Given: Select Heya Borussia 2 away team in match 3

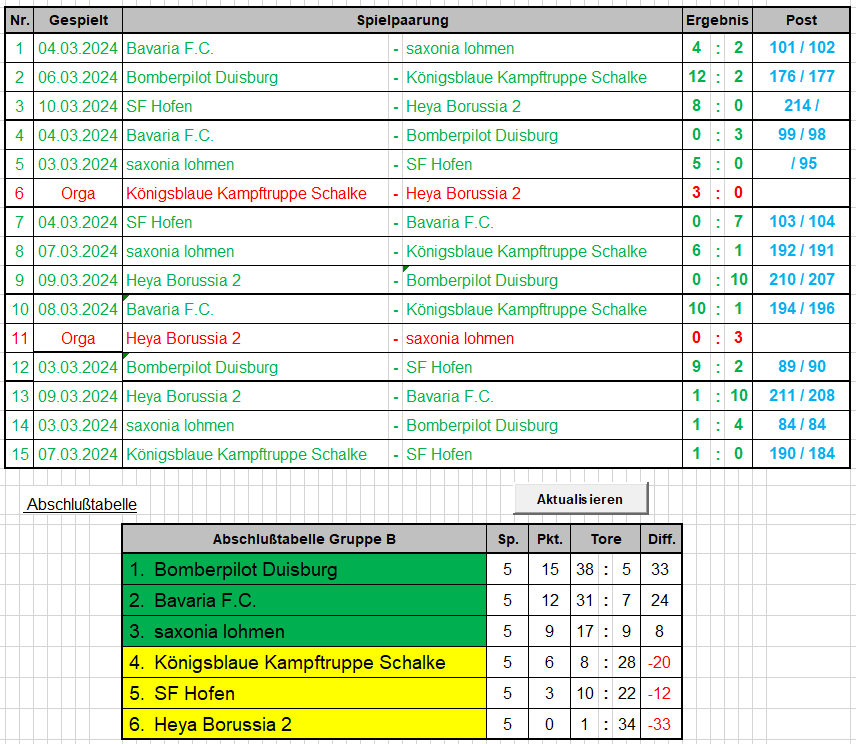Looking at the screenshot, I should point(542,106).
